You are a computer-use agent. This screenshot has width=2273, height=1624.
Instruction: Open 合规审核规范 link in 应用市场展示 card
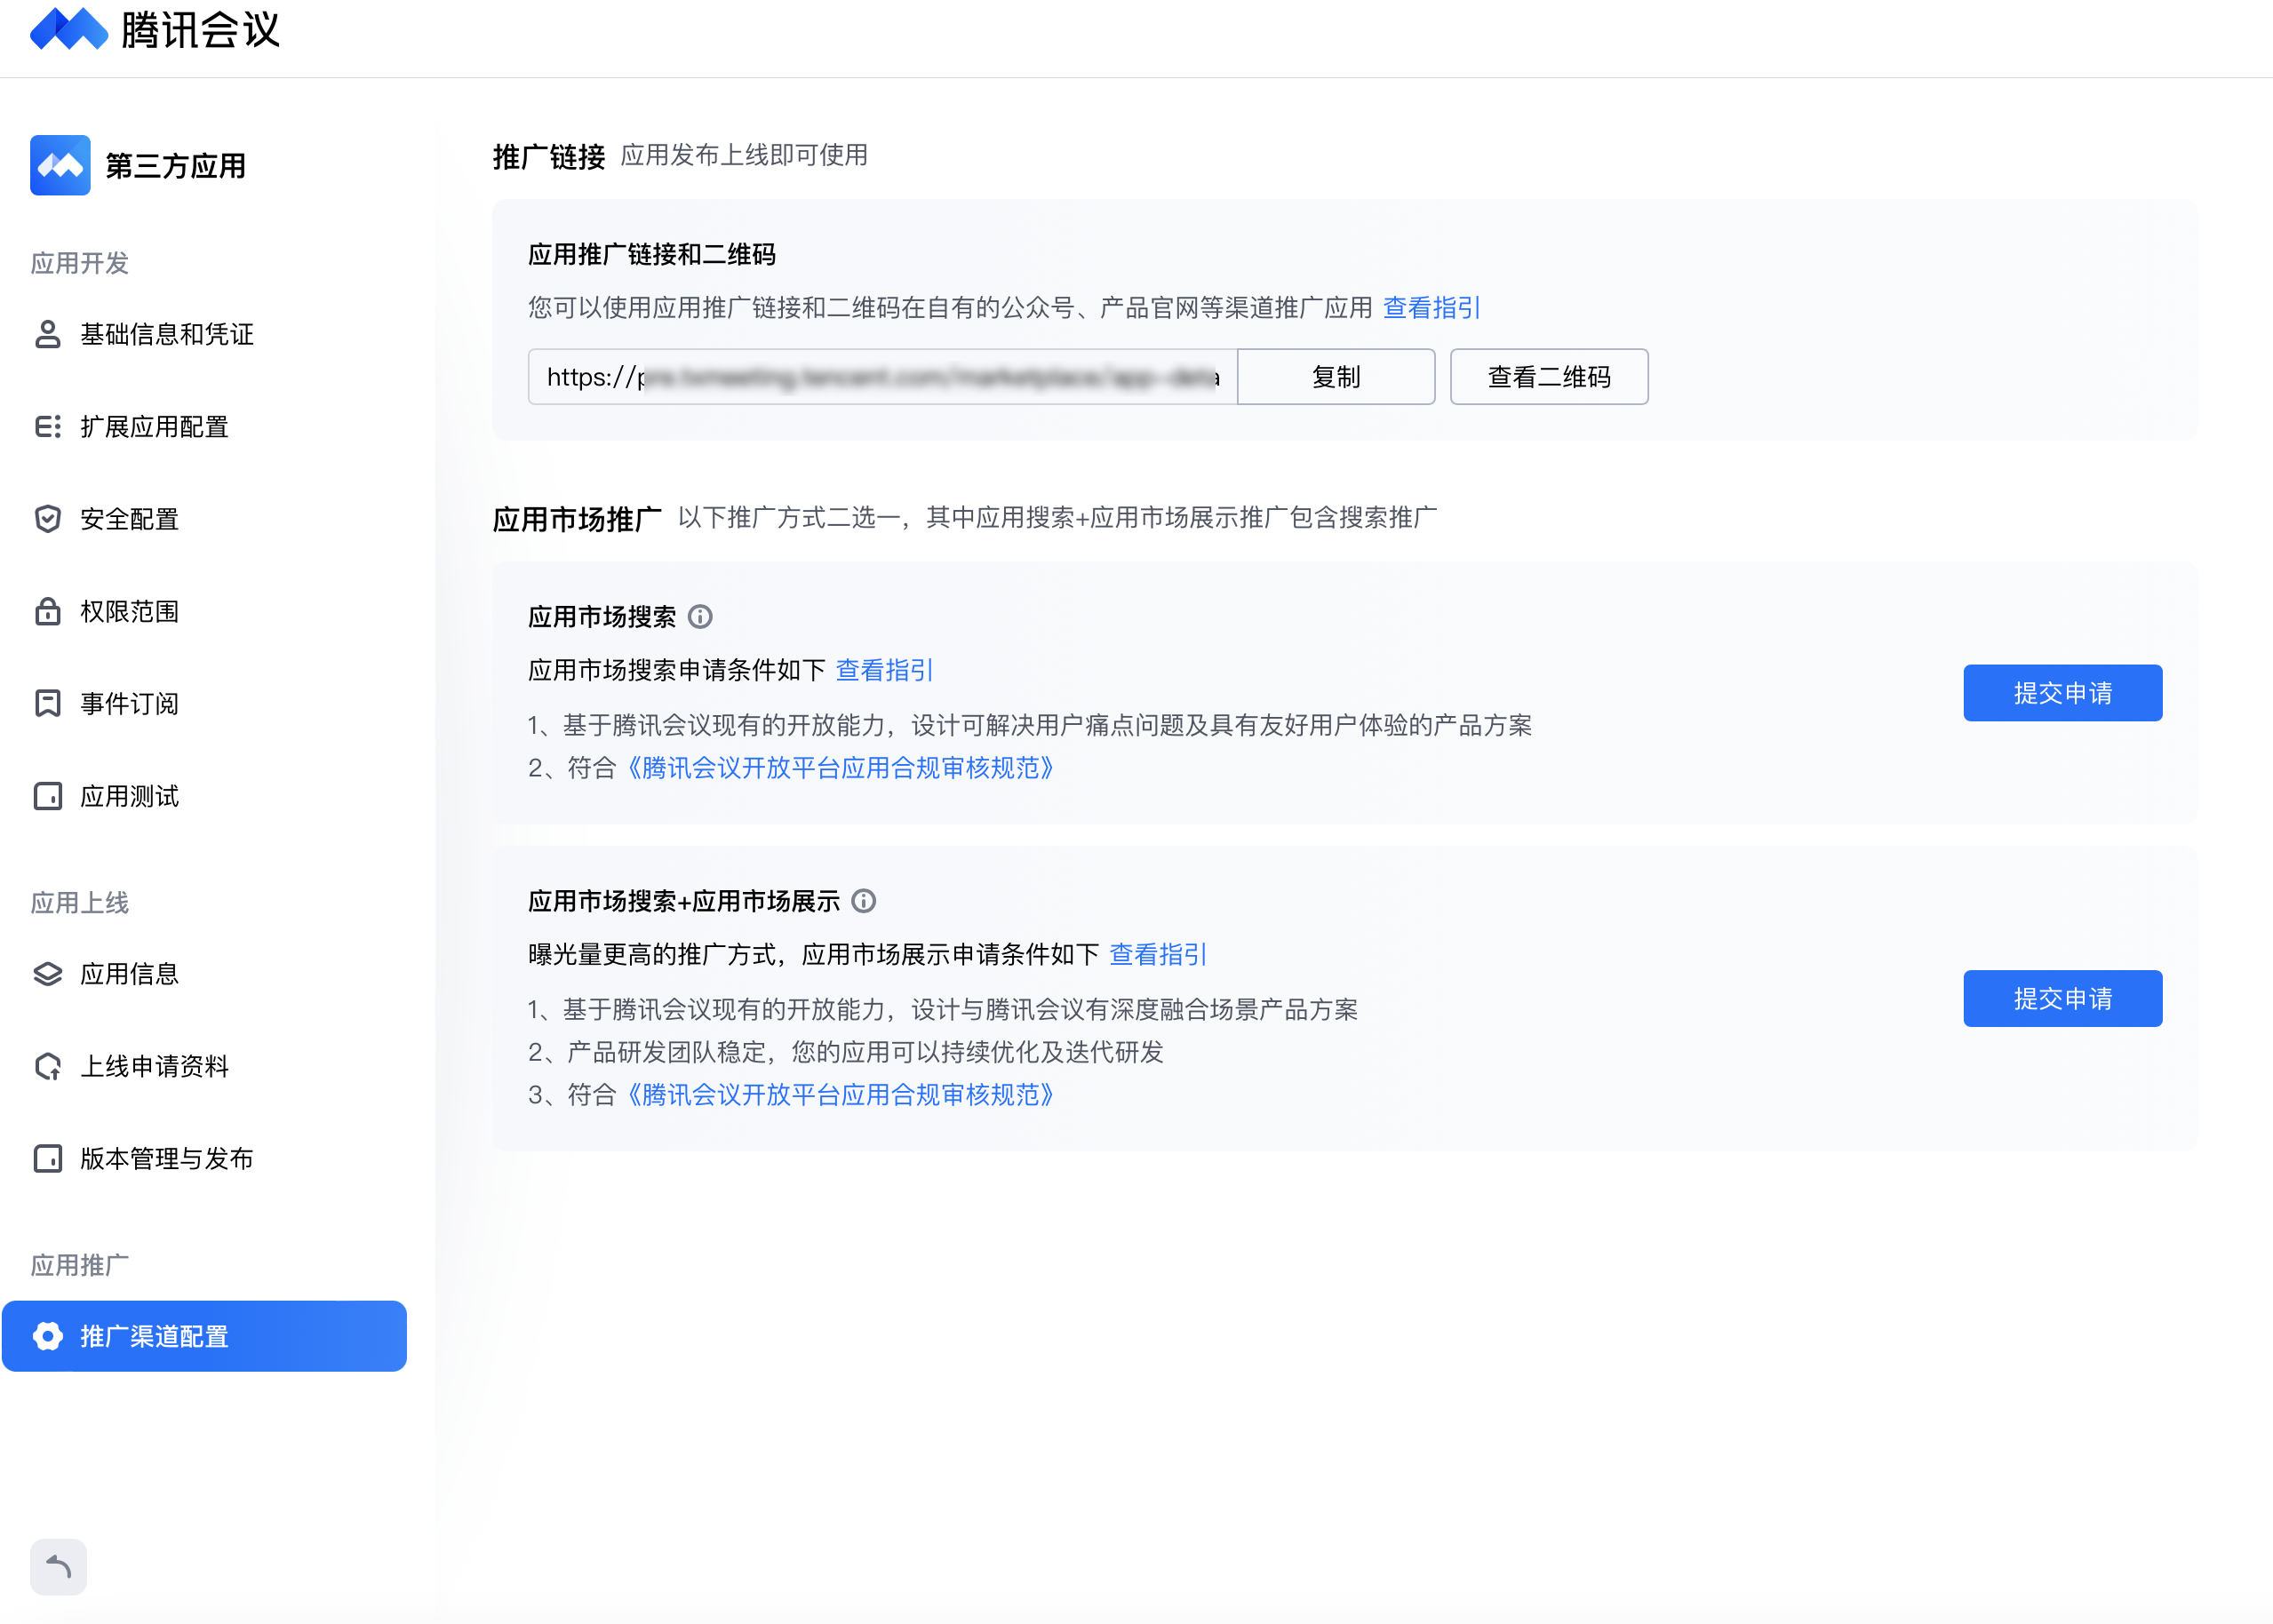(840, 1095)
